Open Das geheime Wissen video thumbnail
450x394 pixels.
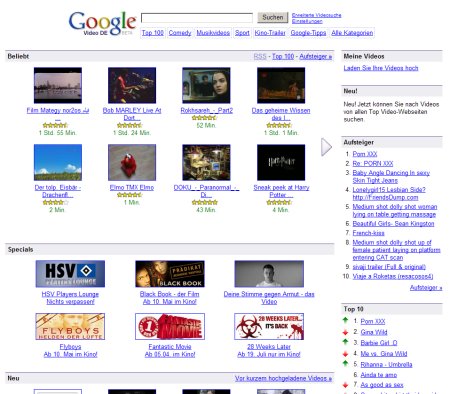point(281,85)
